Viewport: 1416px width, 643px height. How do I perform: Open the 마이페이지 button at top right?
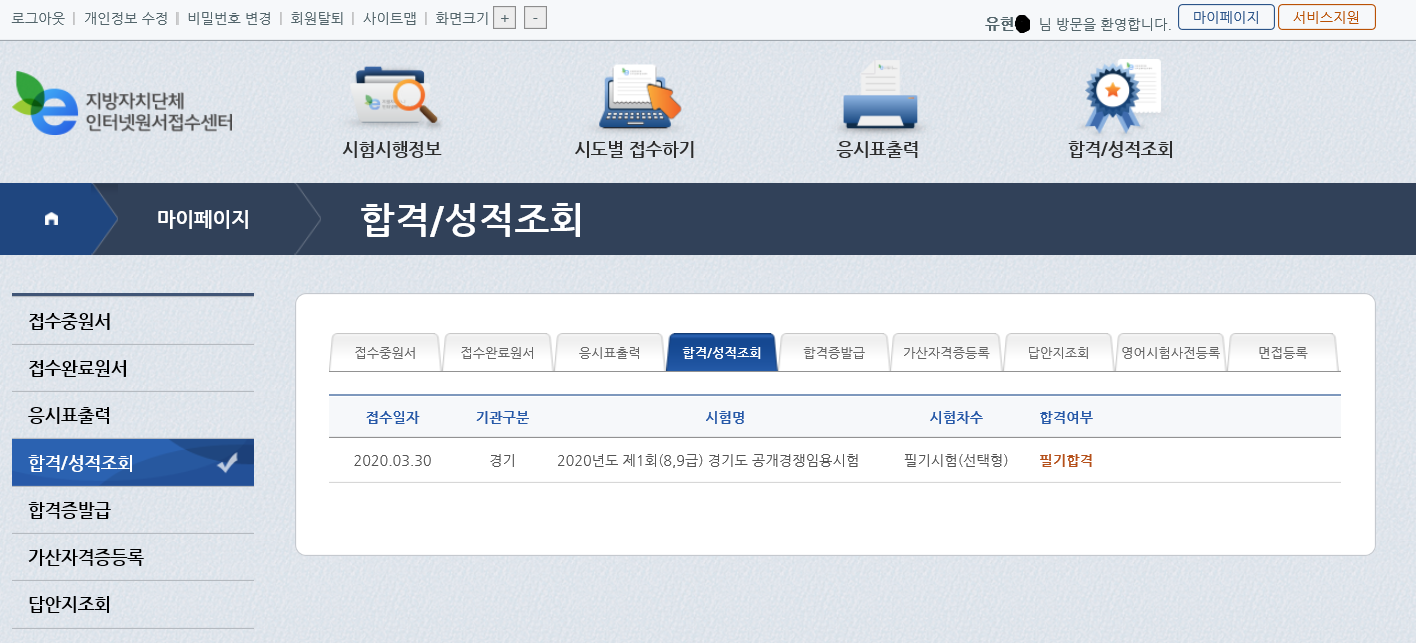coord(1225,17)
